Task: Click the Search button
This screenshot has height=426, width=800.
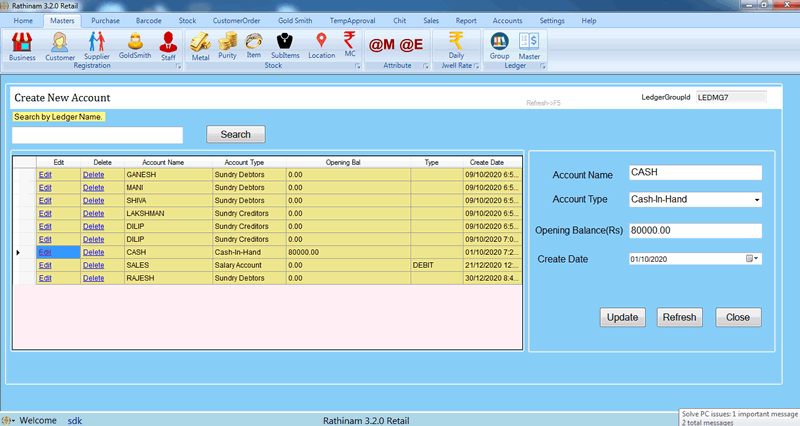Action: [x=236, y=134]
